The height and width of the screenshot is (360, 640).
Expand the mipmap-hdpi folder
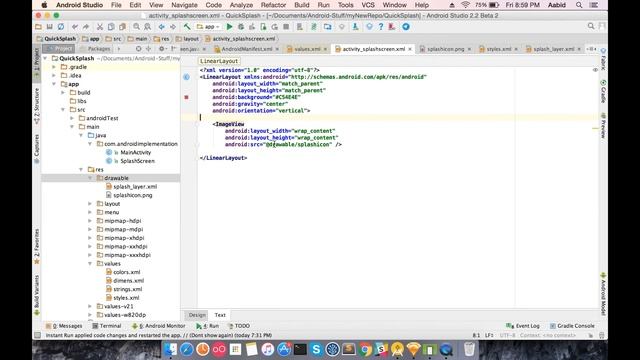[x=90, y=221]
